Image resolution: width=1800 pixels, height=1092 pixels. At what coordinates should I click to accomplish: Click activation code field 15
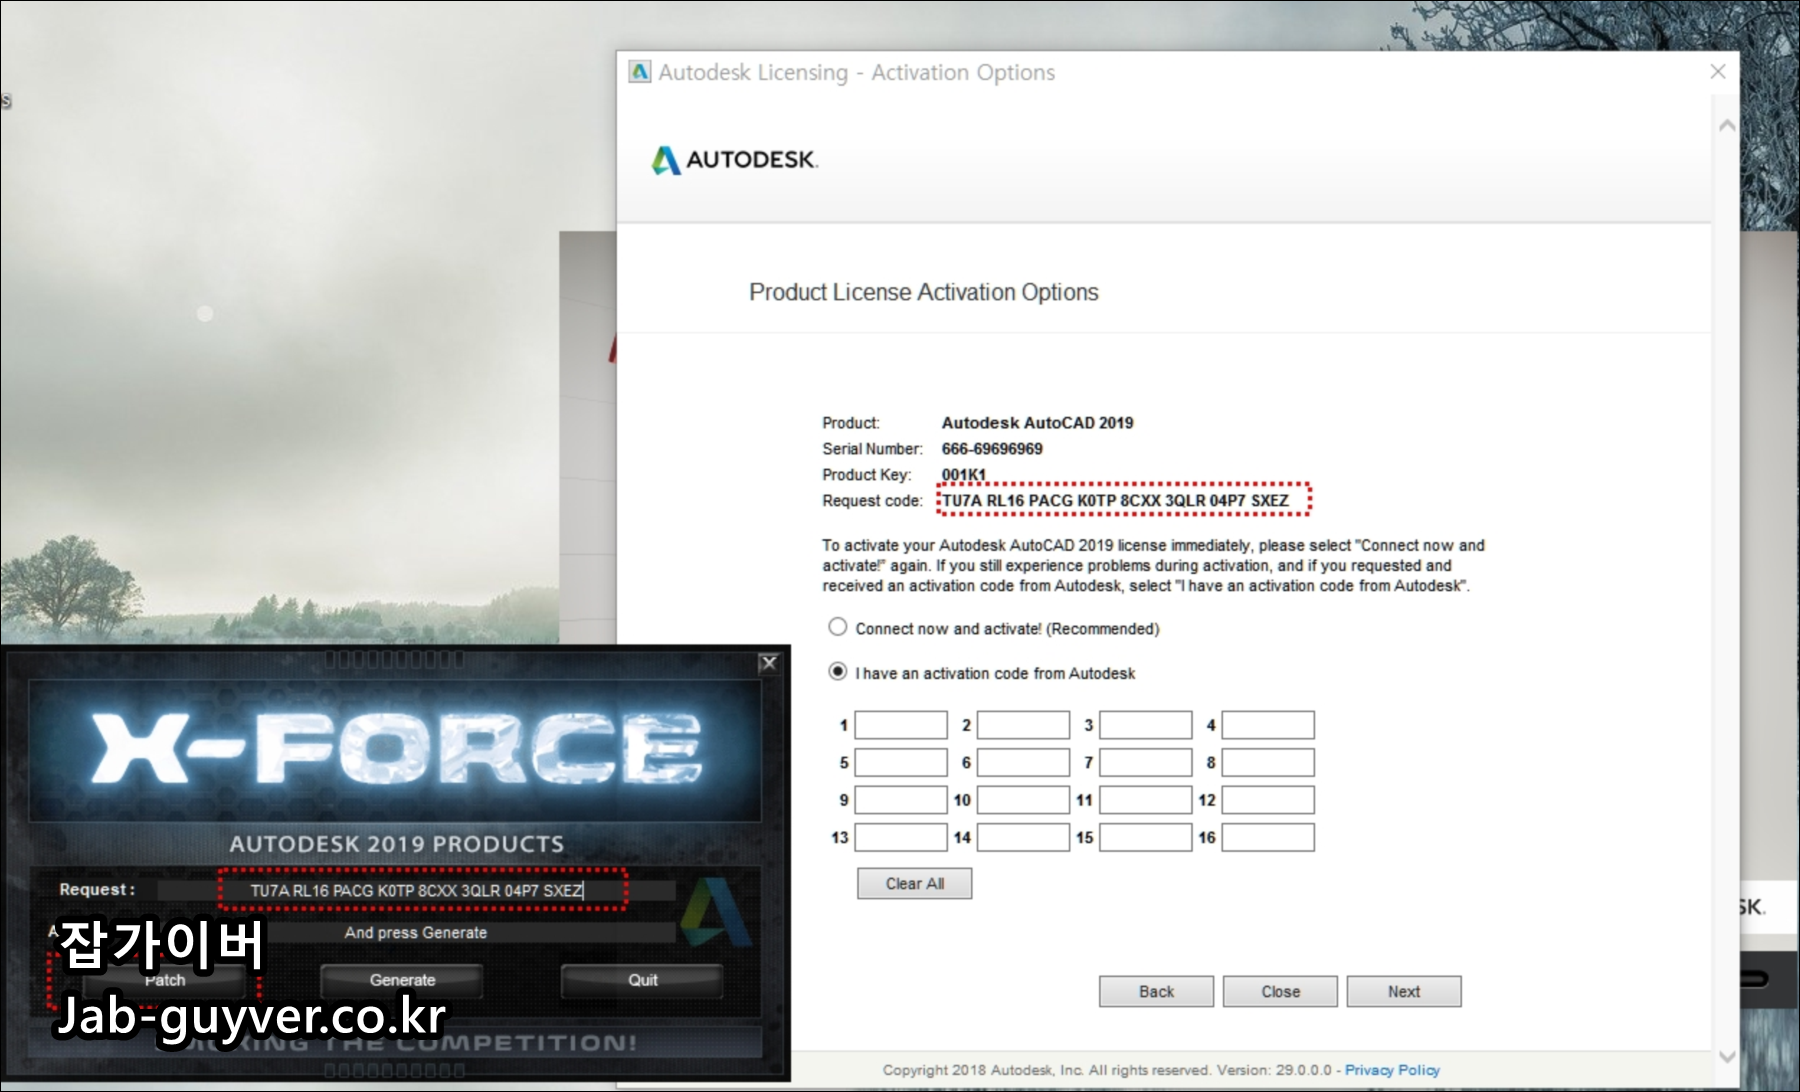1146,837
